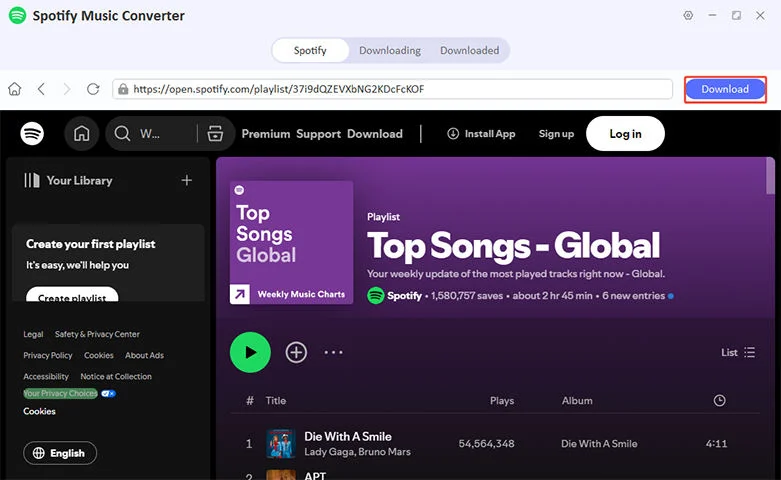Navigate back with the left arrow

(41, 89)
